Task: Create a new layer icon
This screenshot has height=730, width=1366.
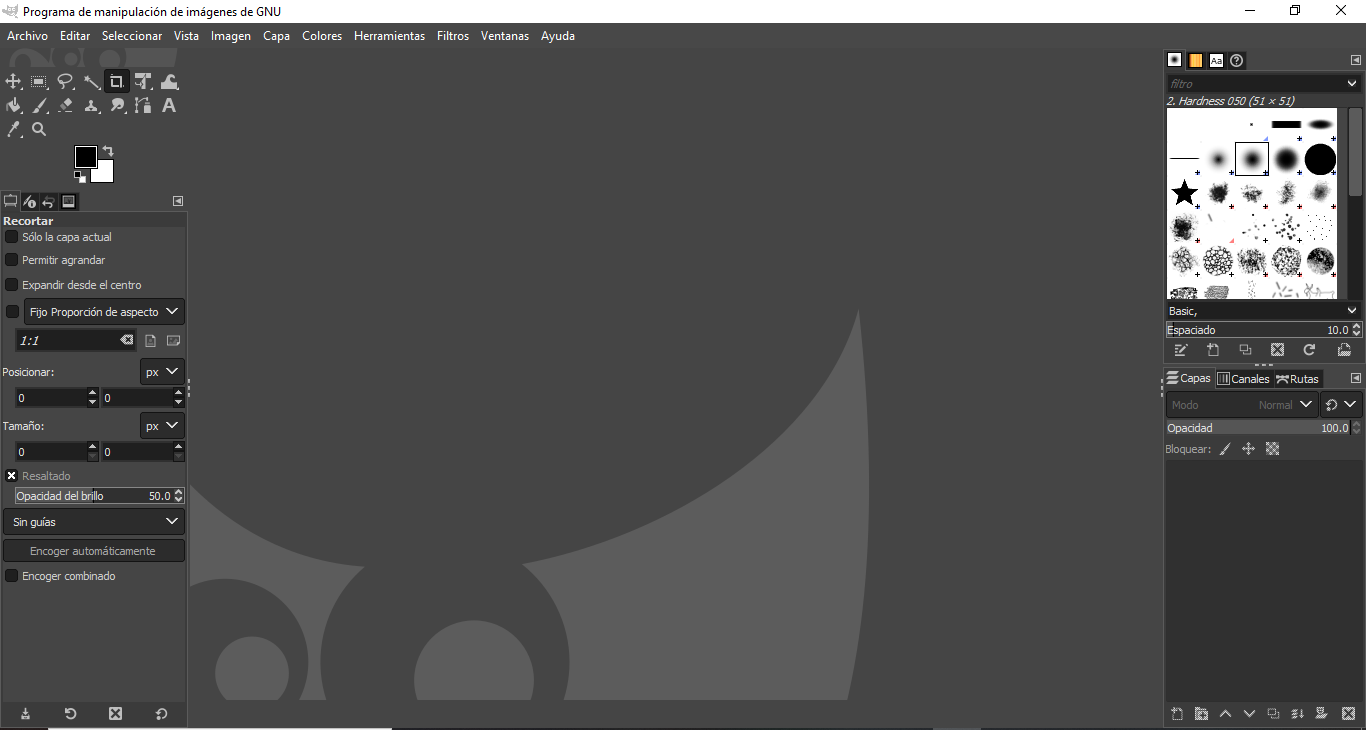Action: tap(1177, 714)
